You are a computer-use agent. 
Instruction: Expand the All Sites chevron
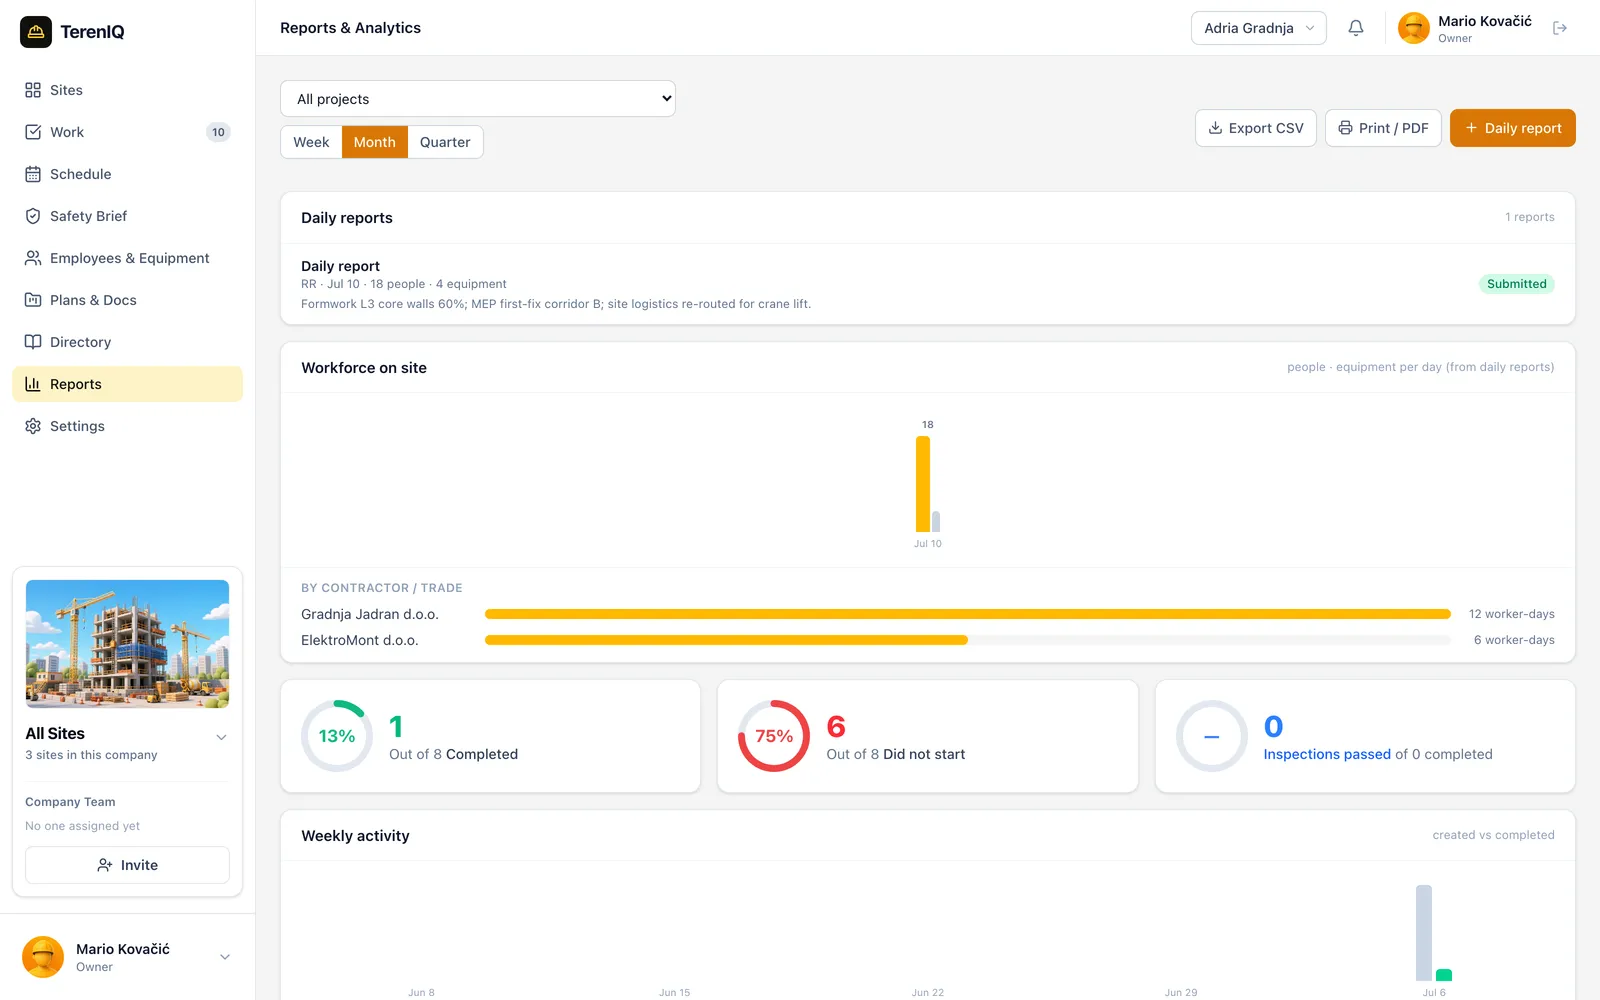tap(222, 737)
